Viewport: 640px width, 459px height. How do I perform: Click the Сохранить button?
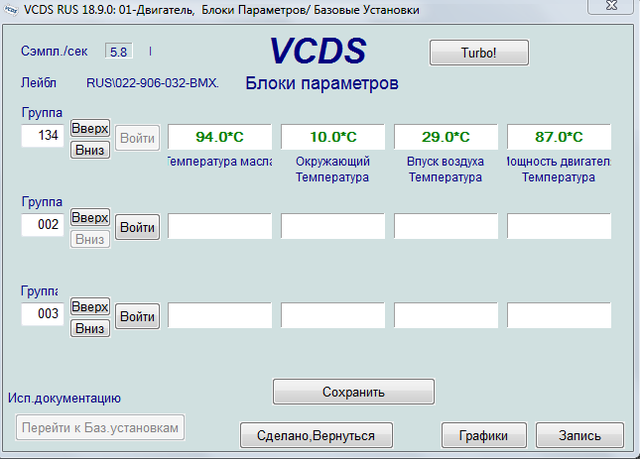pos(354,392)
